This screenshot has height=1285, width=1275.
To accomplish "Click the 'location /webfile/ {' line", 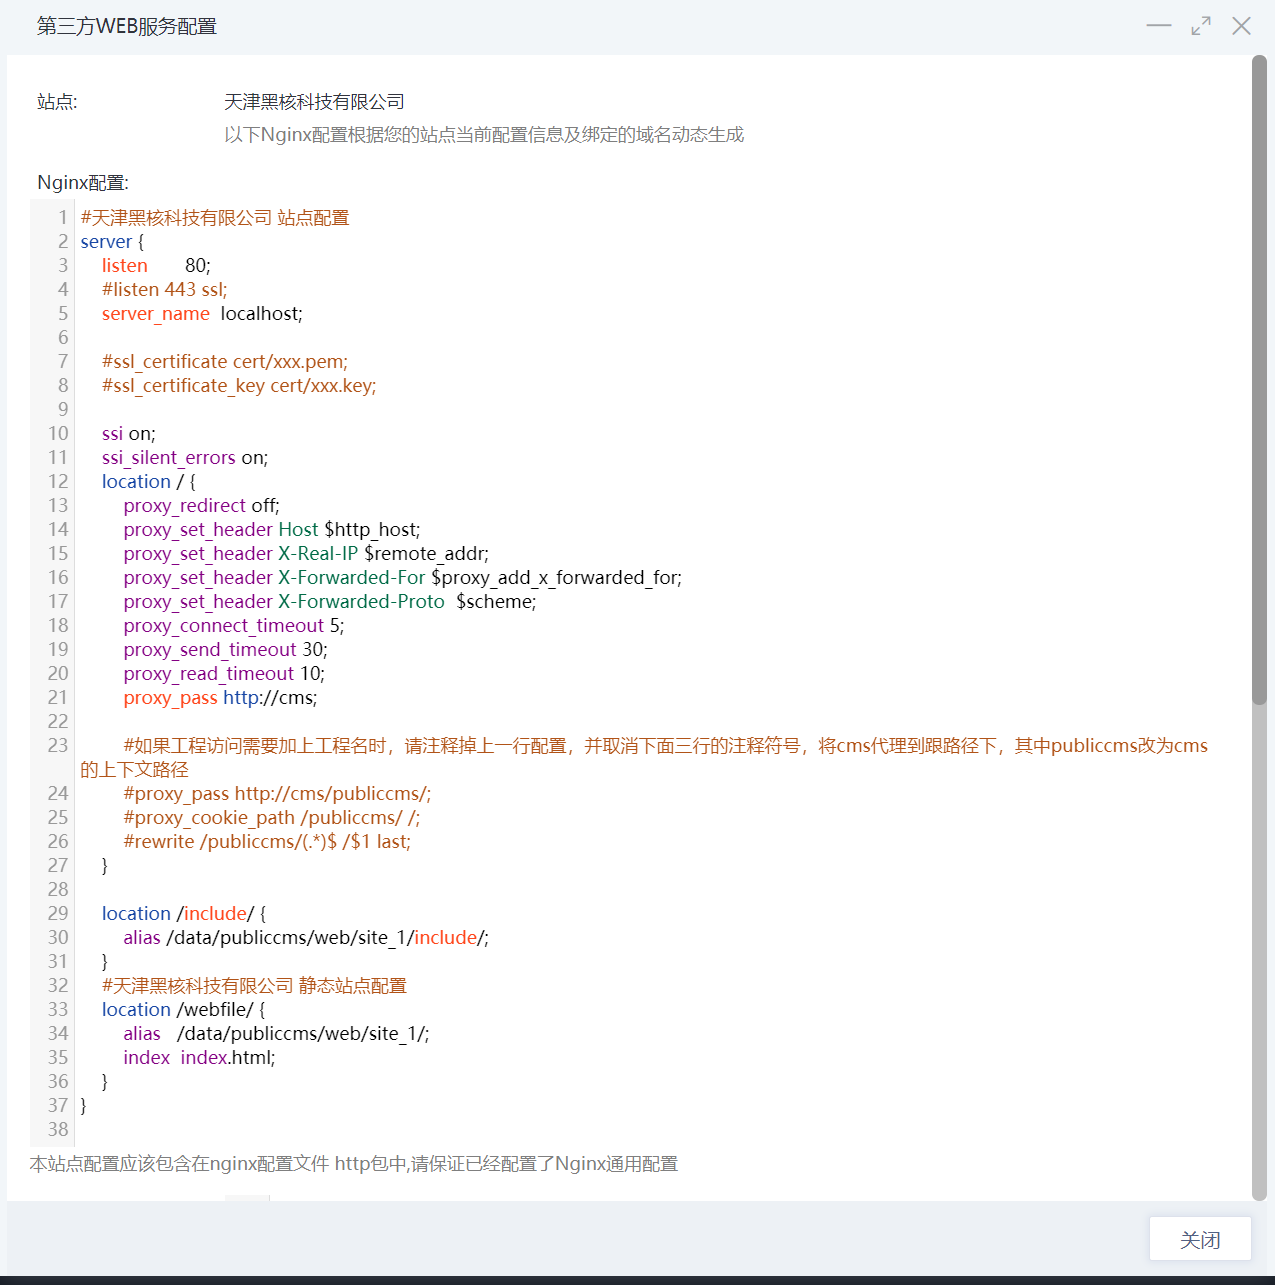I will (183, 1010).
